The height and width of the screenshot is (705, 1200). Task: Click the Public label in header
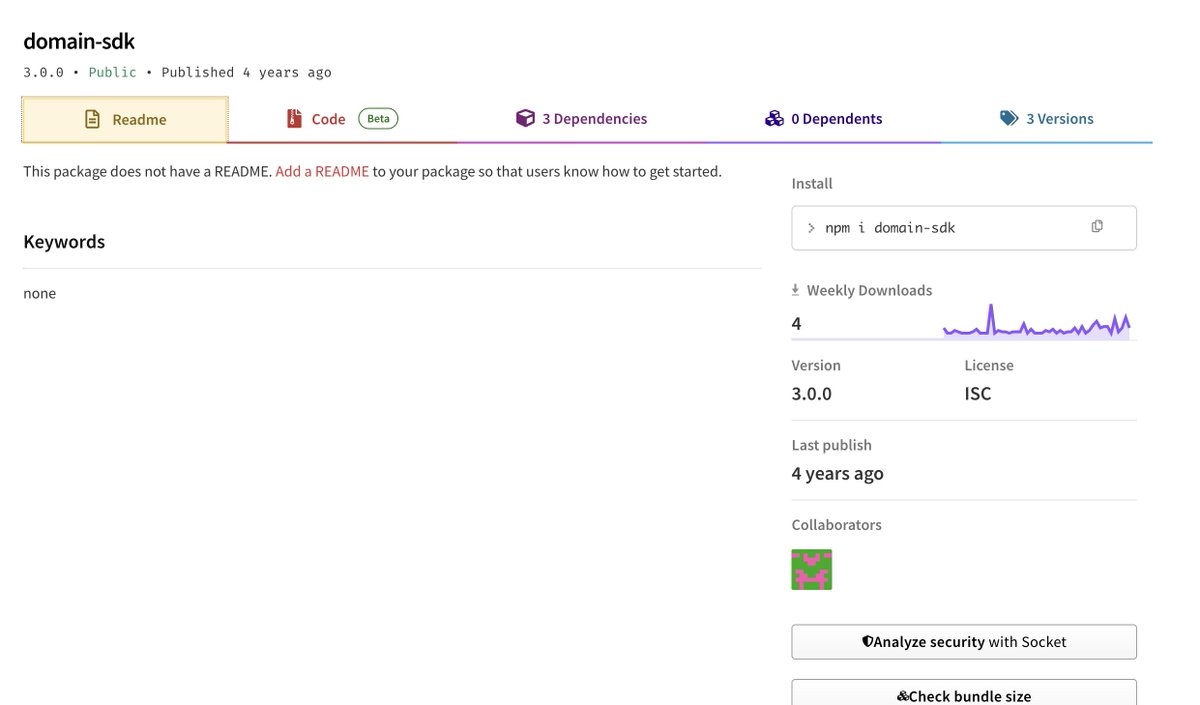[x=112, y=72]
